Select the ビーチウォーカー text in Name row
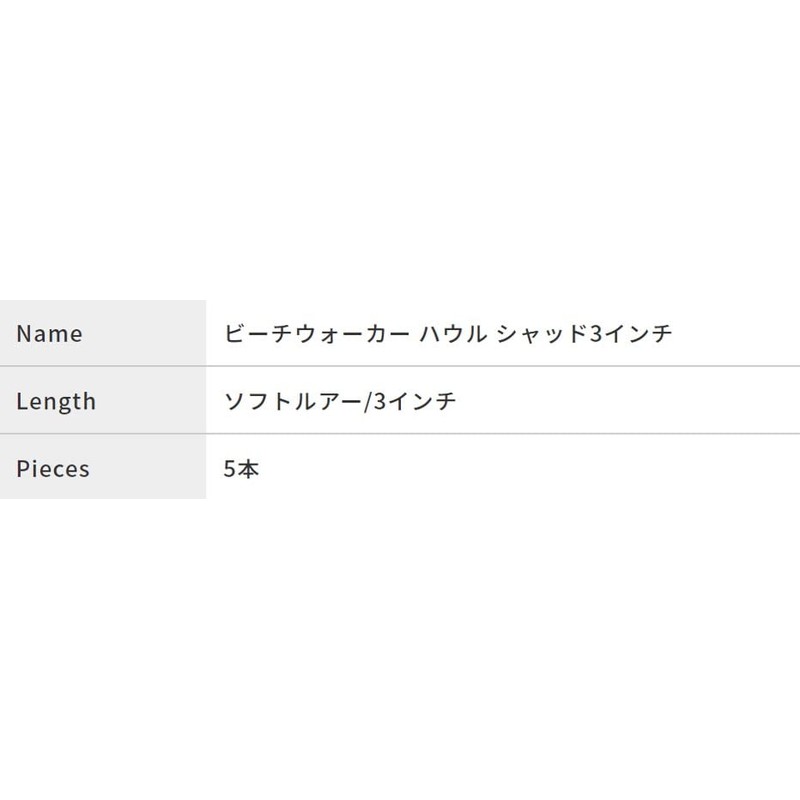Screen dimensions: 800x800 317,334
